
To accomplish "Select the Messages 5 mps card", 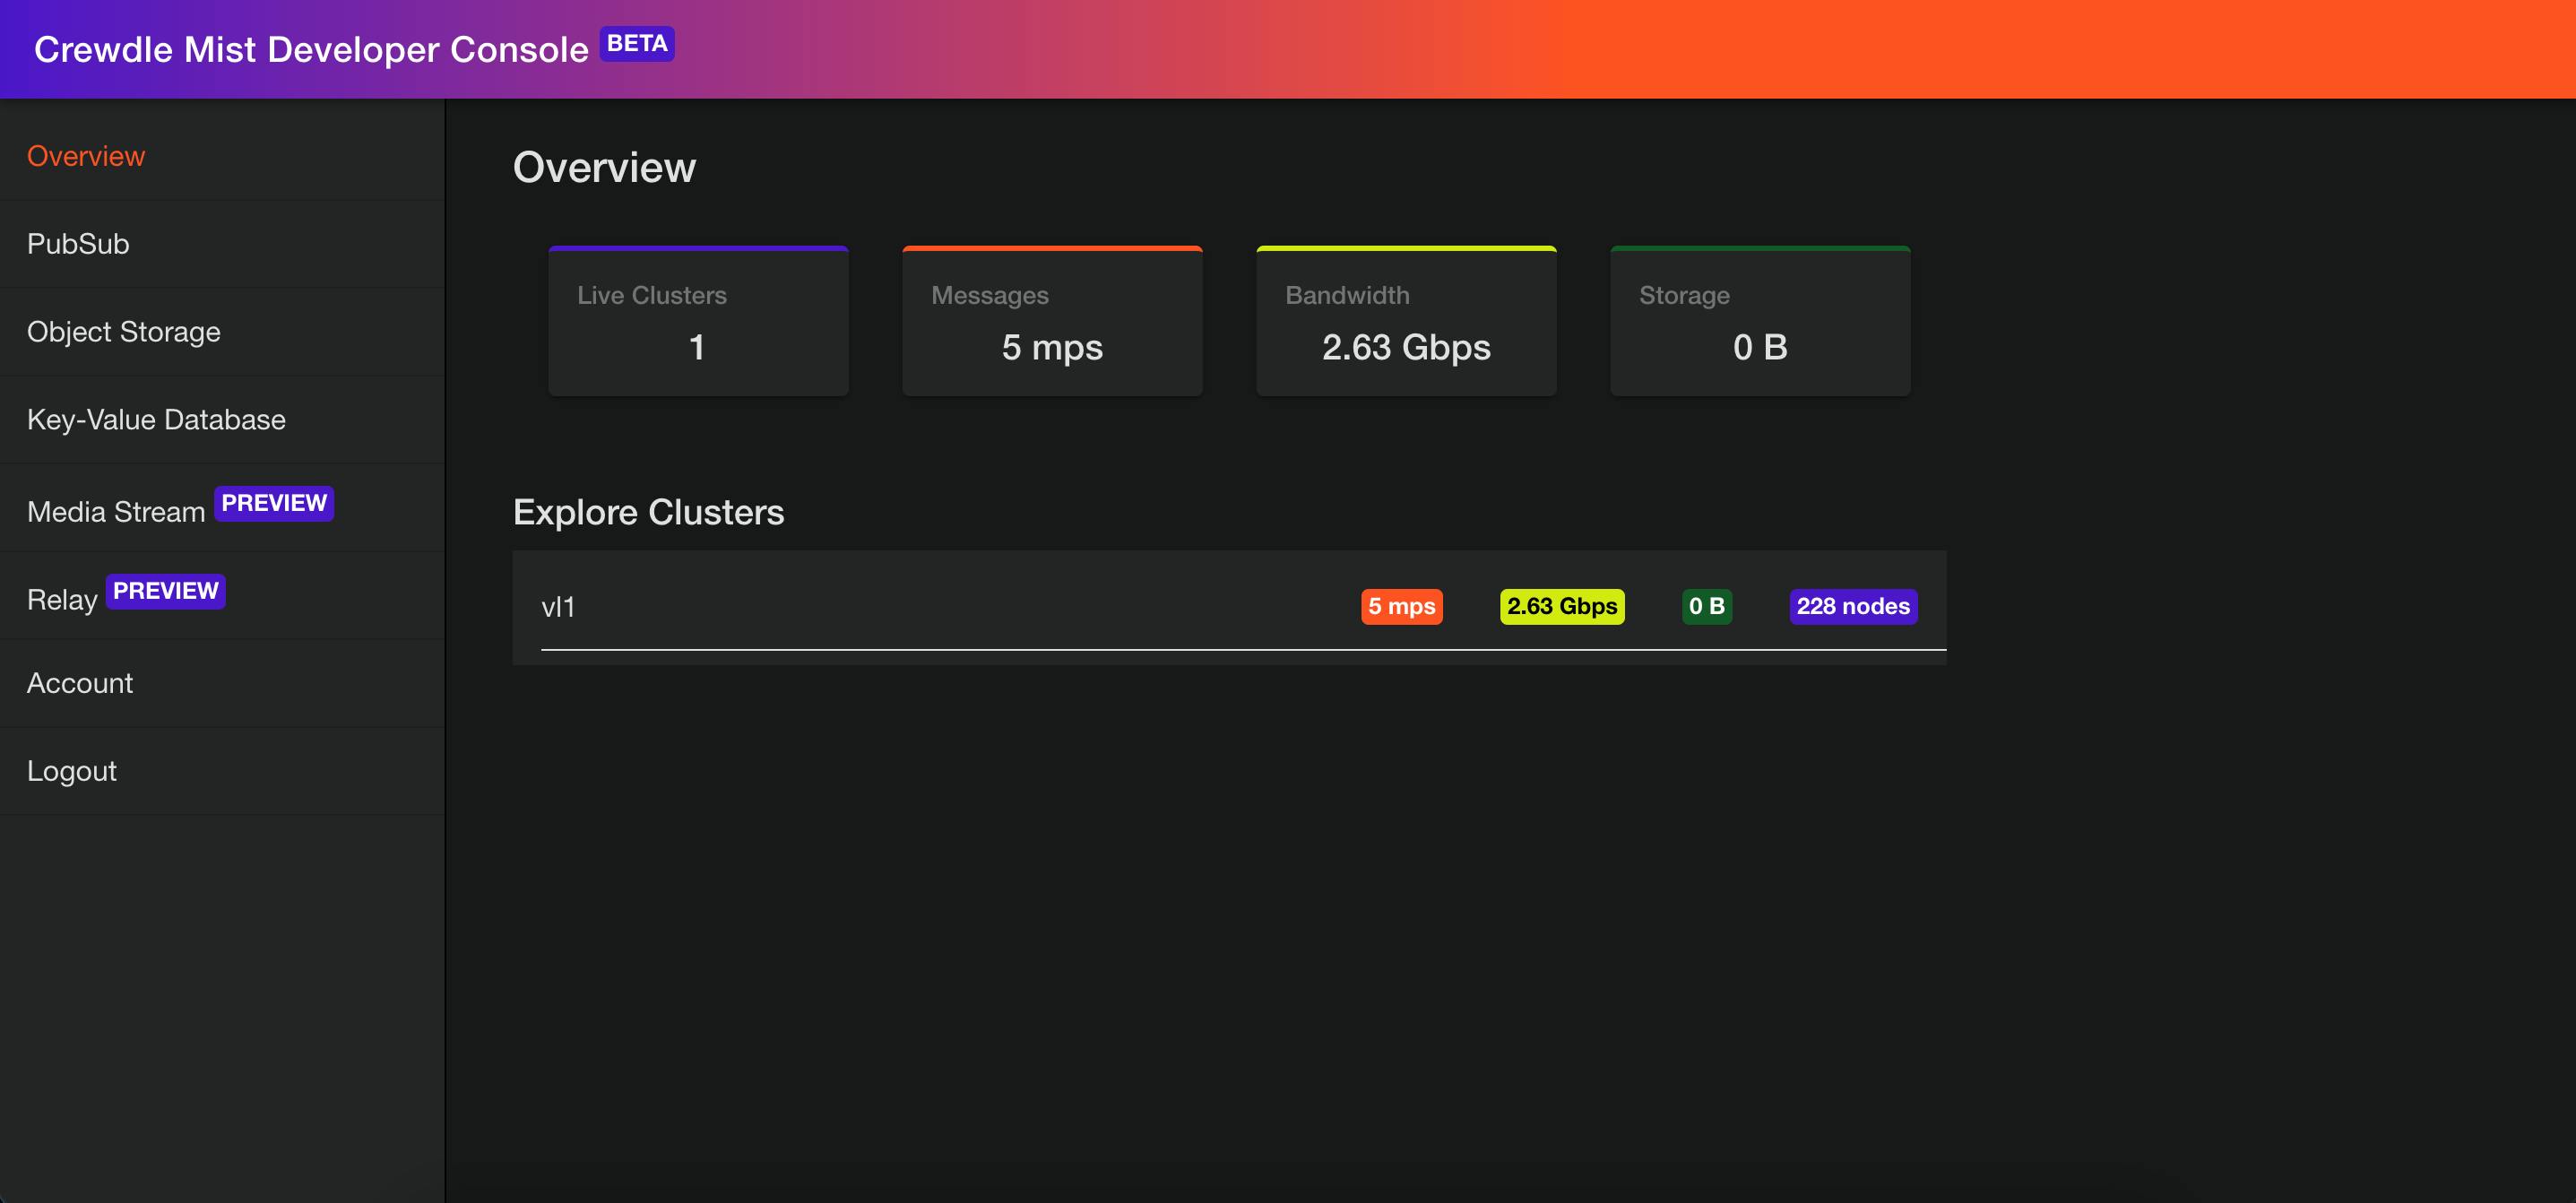I will [1052, 321].
